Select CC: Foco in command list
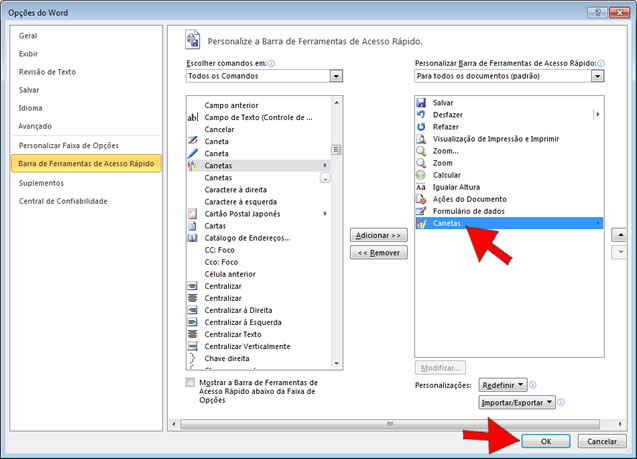Screen dimensions: 637x459 point(258,250)
